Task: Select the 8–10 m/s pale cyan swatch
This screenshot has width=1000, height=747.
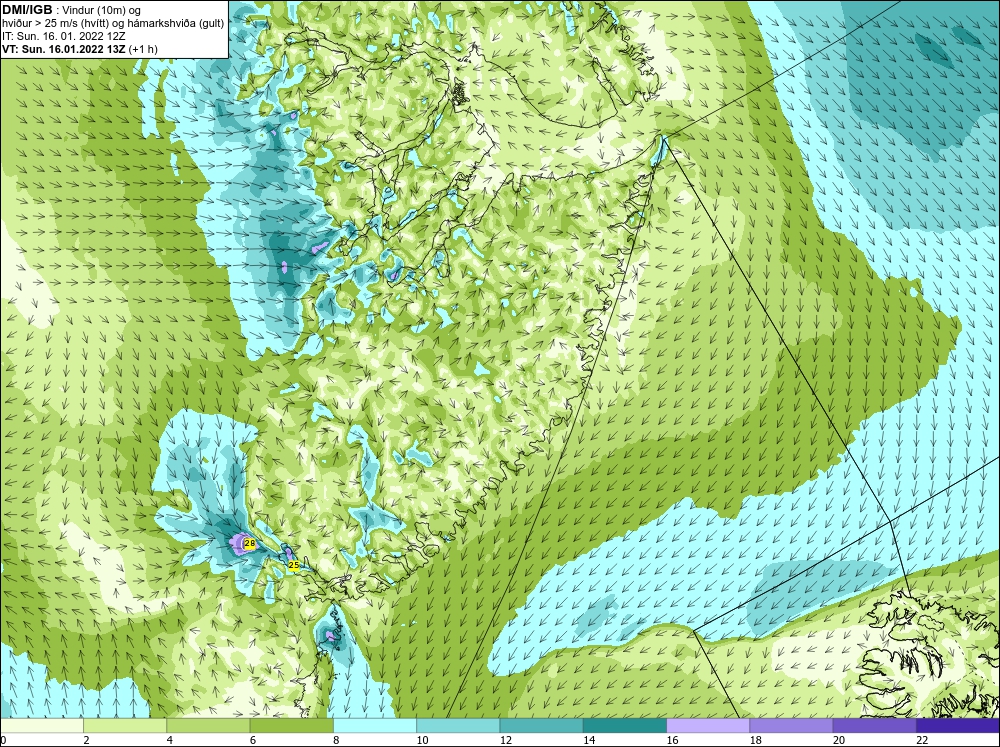Action: click(375, 726)
